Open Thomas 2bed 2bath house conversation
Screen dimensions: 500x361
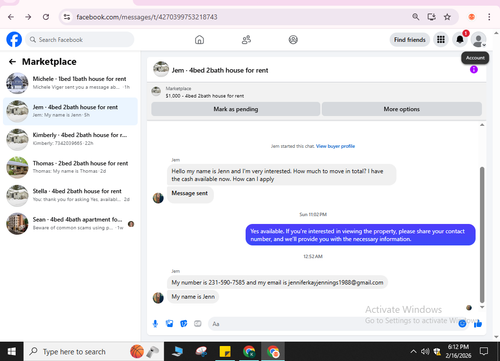70,167
